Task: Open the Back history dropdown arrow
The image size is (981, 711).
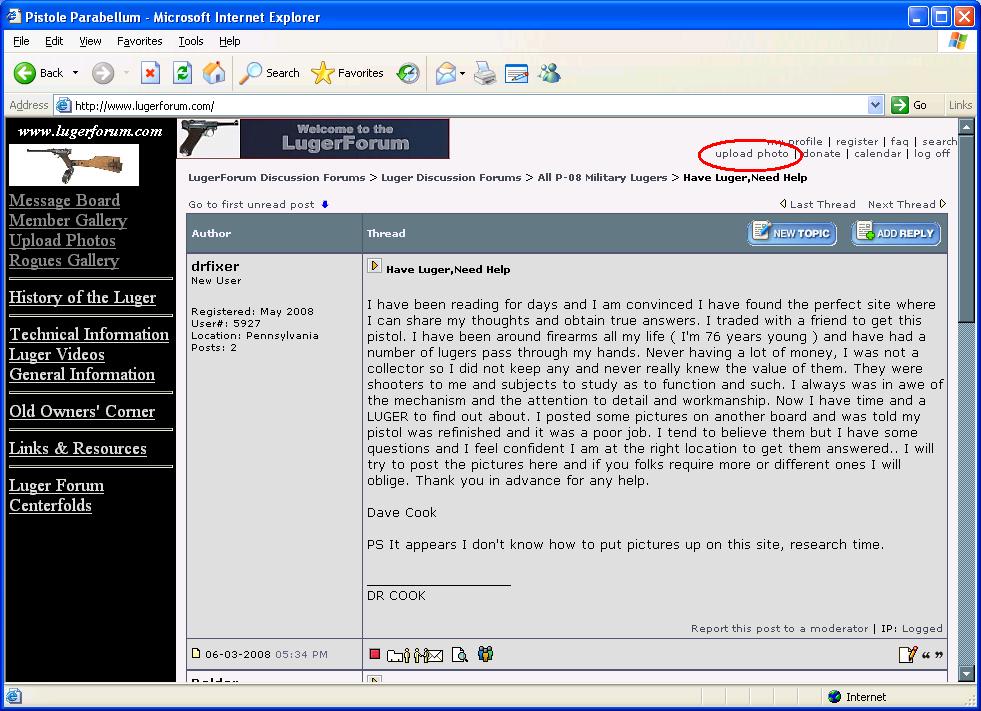Action: [x=76, y=73]
